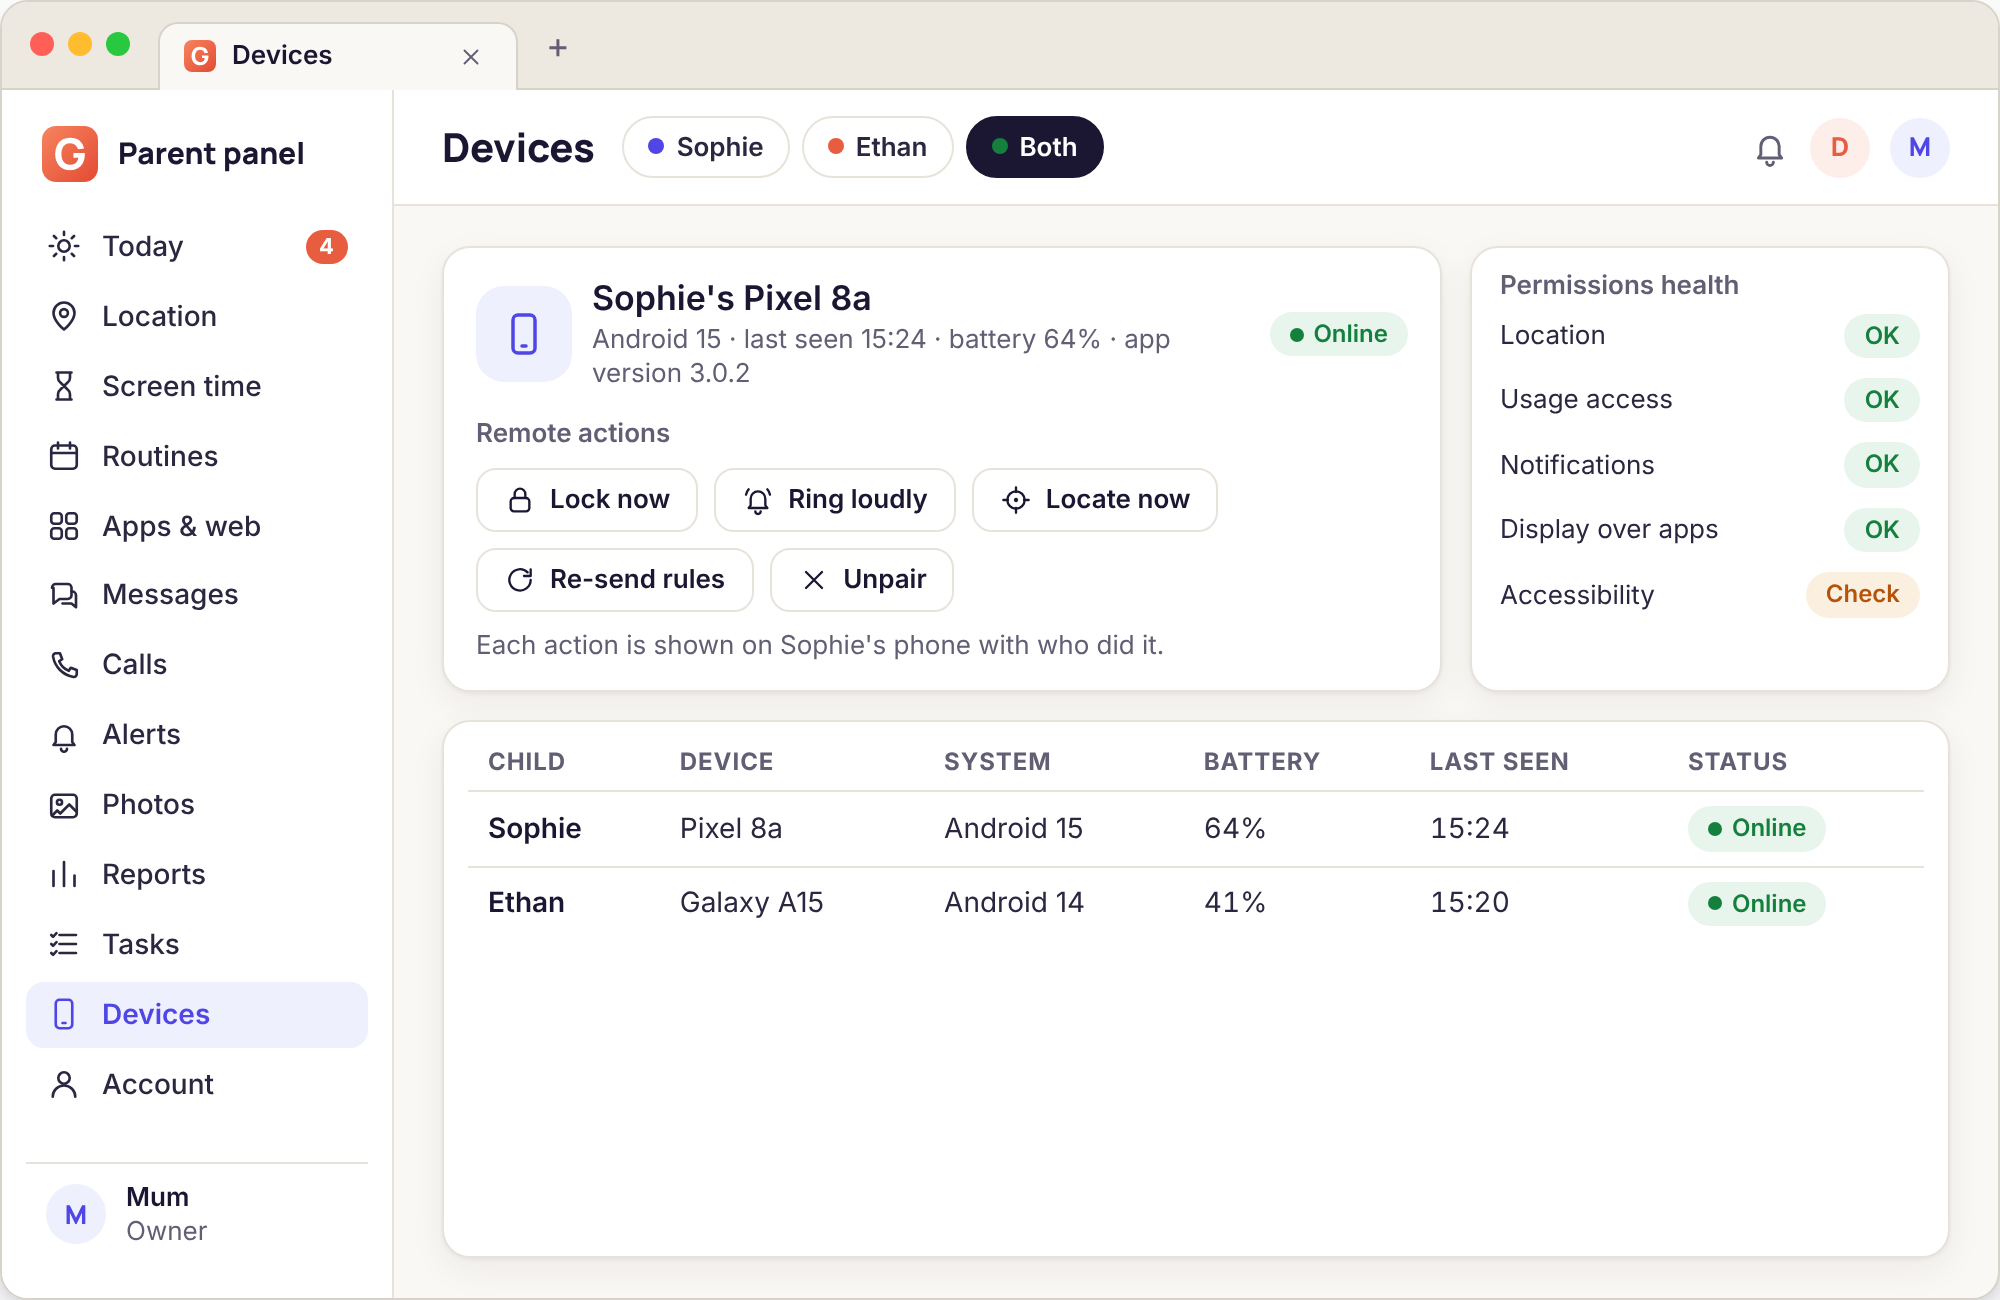Image resolution: width=2000 pixels, height=1300 pixels.
Task: Click Locate now button
Action: click(x=1095, y=500)
